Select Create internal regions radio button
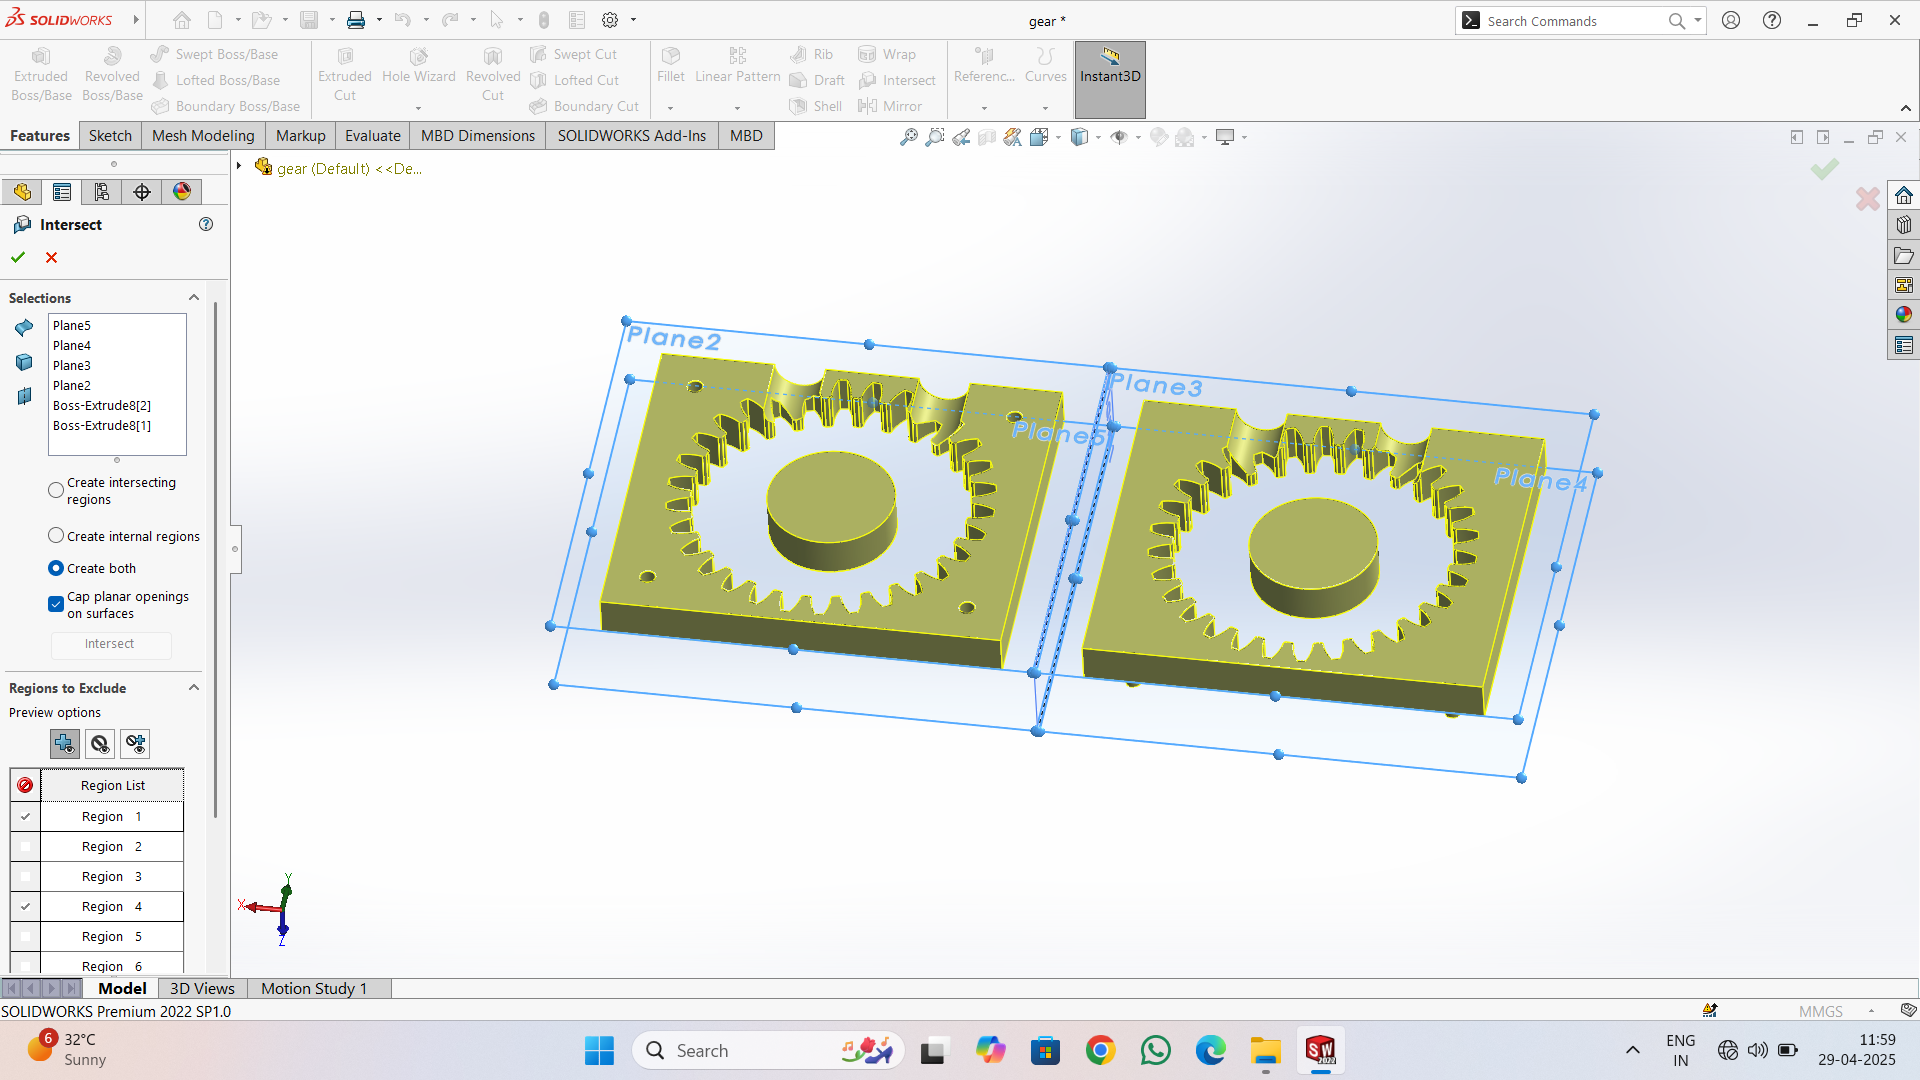 click(56, 536)
